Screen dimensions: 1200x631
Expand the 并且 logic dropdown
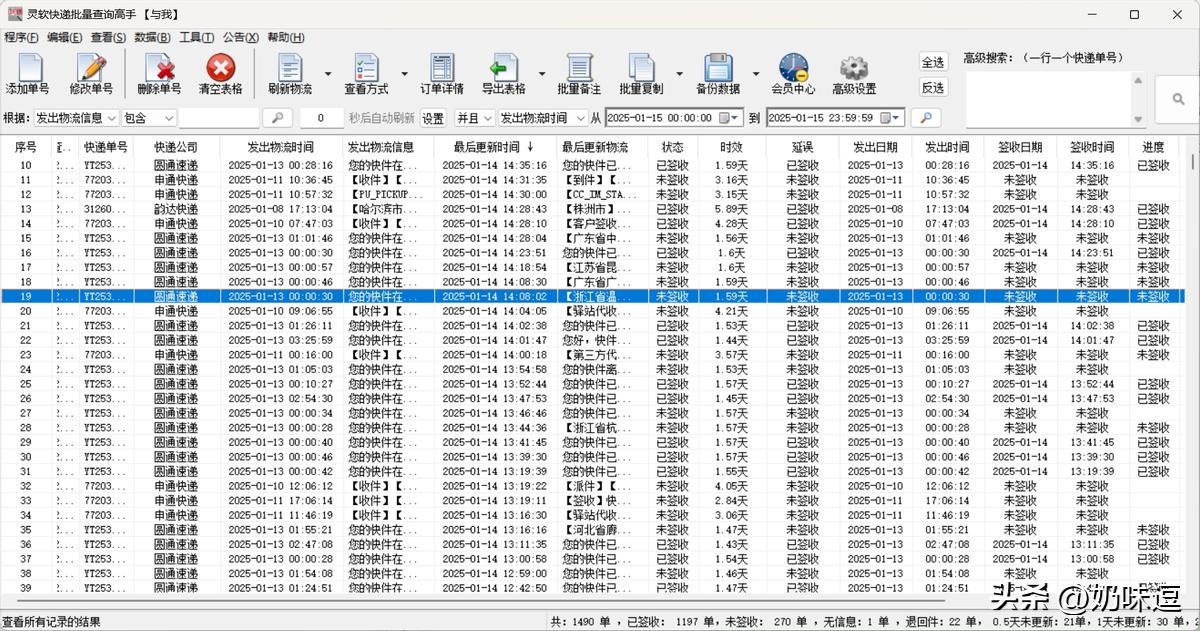[x=487, y=118]
